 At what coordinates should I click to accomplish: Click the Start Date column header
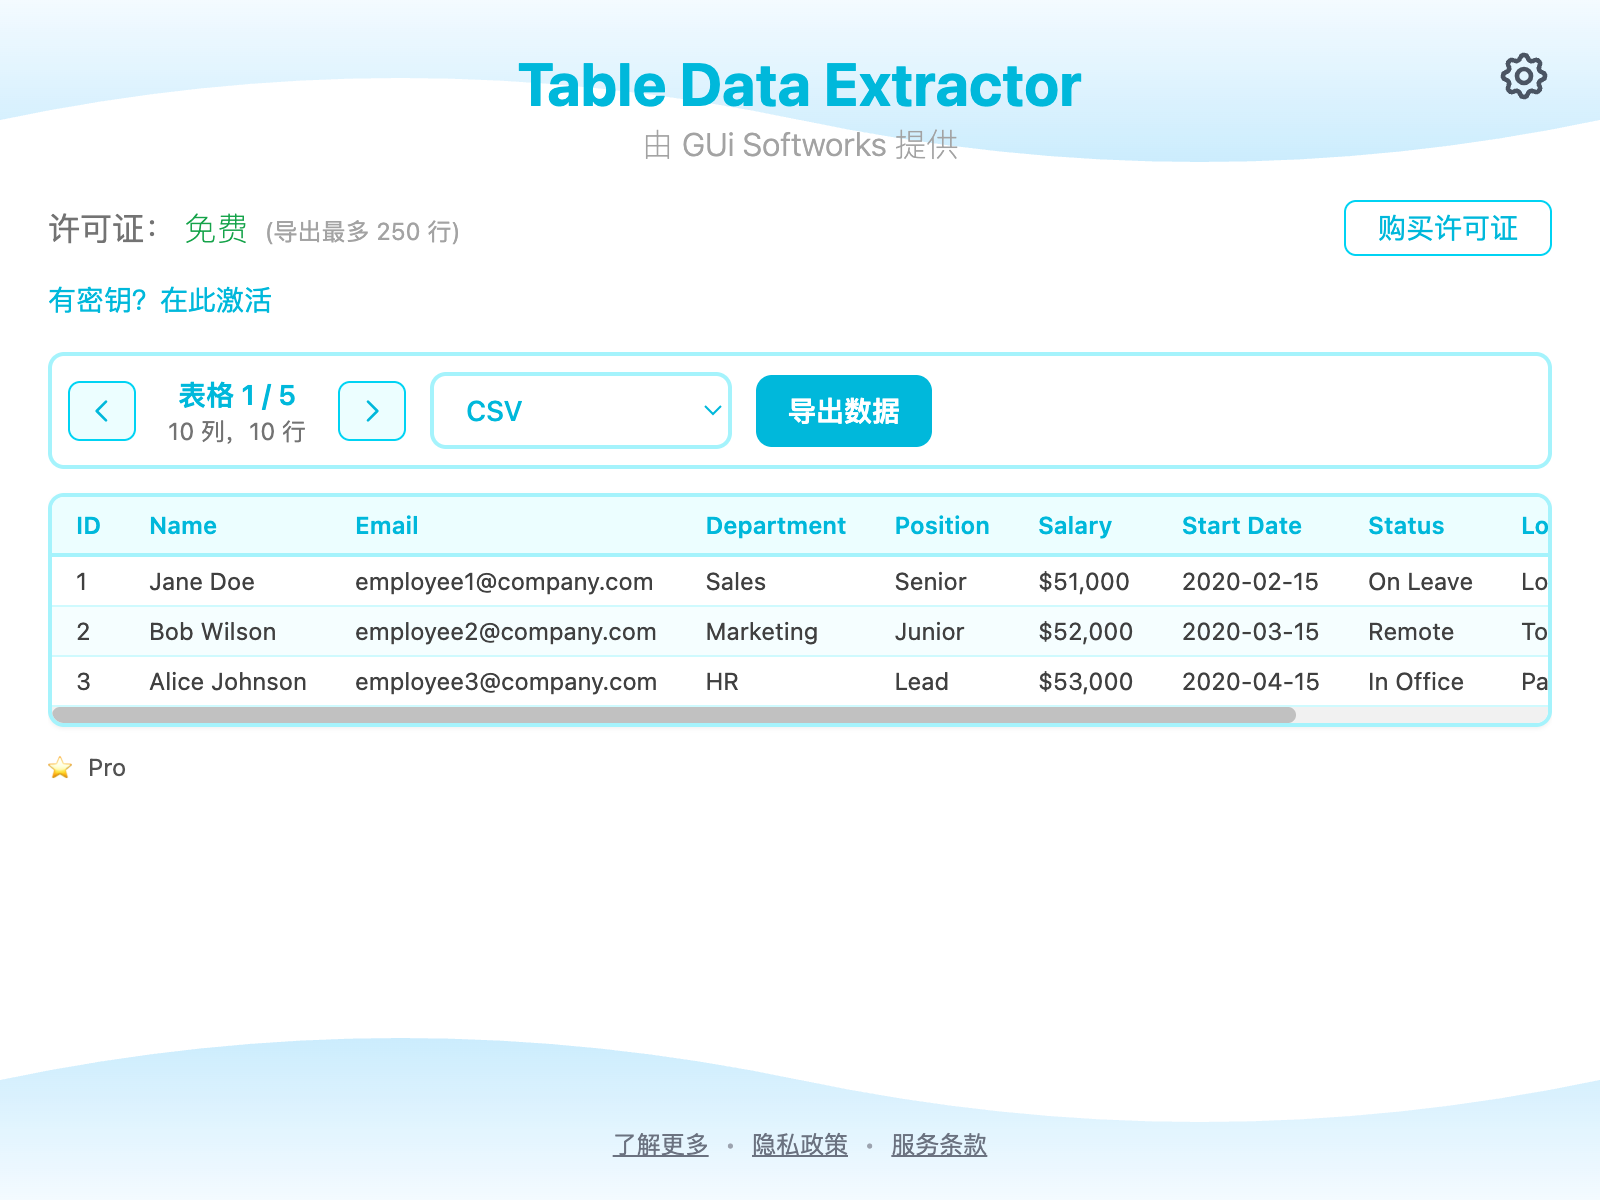pyautogui.click(x=1242, y=525)
